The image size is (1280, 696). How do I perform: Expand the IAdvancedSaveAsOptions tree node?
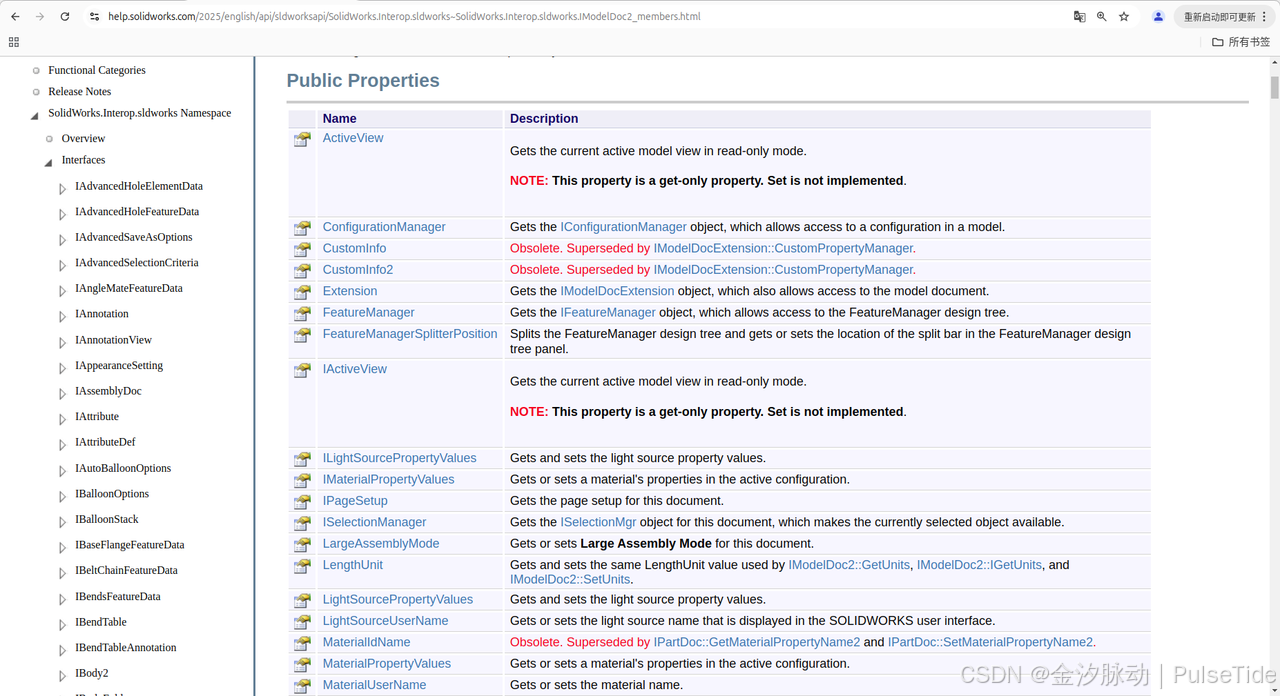point(62,238)
